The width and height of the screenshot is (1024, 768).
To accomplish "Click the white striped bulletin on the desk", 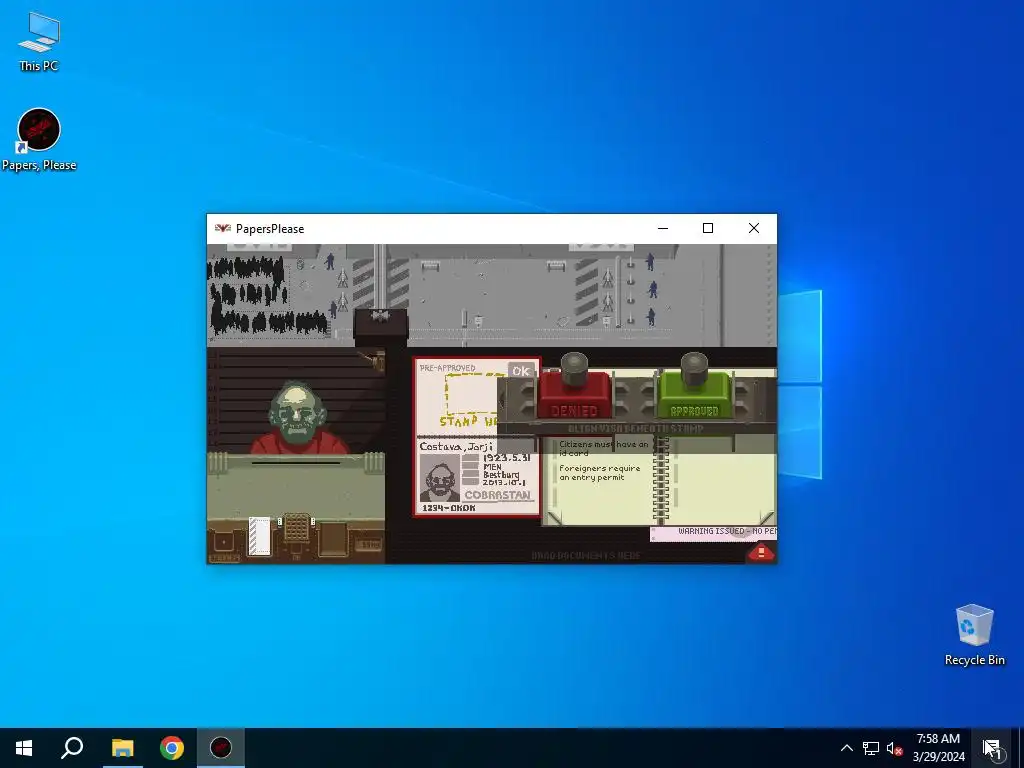I will tap(259, 536).
